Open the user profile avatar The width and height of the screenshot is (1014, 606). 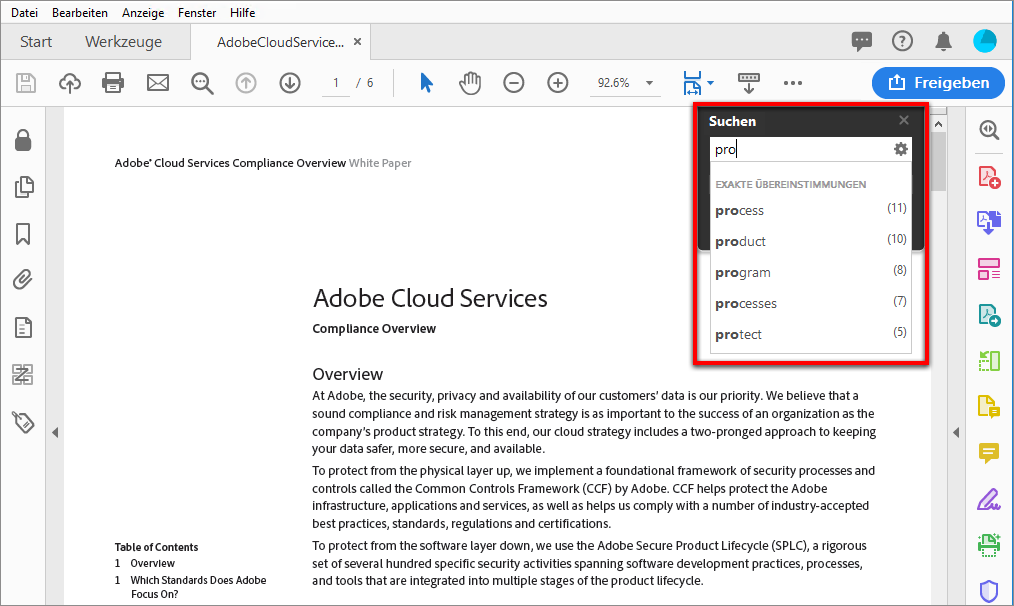985,41
